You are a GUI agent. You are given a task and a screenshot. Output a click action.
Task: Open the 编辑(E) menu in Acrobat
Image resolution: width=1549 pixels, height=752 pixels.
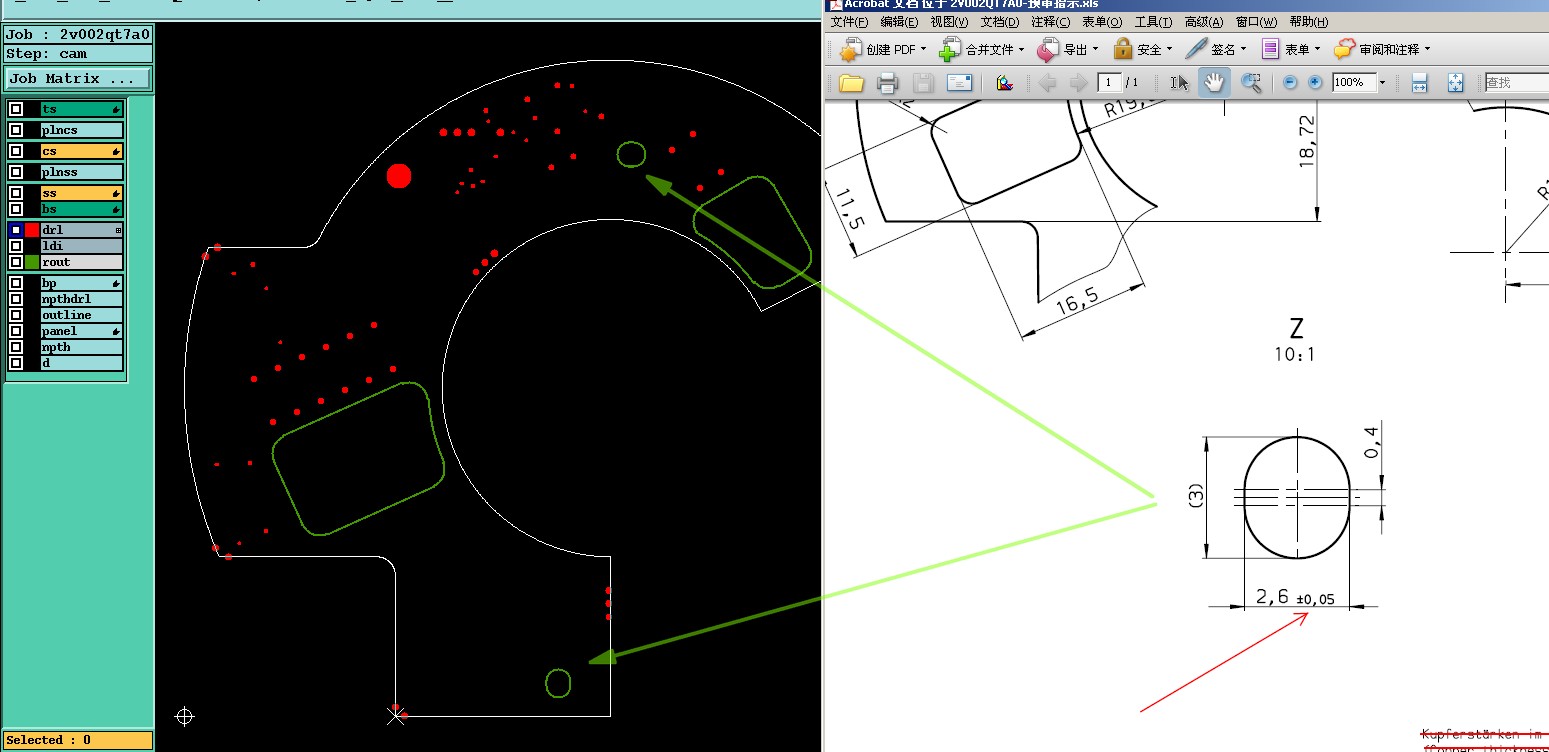coord(900,22)
